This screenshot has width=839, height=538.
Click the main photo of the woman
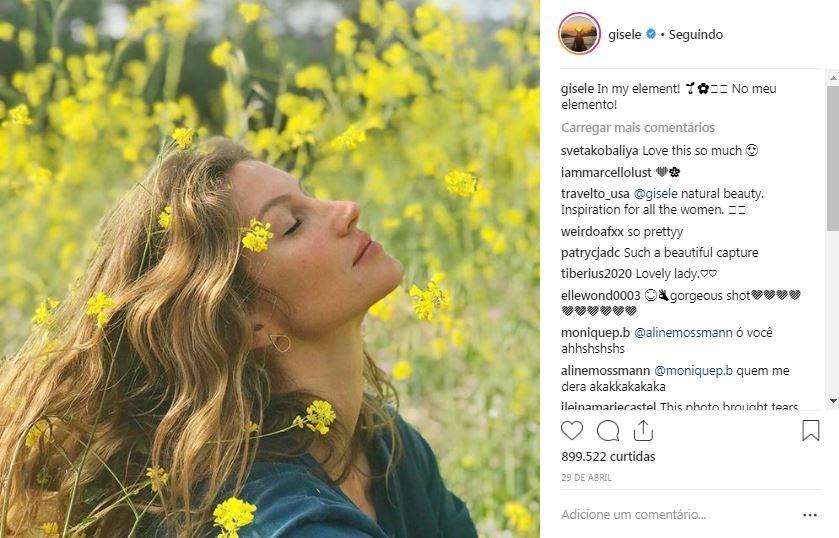click(270, 269)
